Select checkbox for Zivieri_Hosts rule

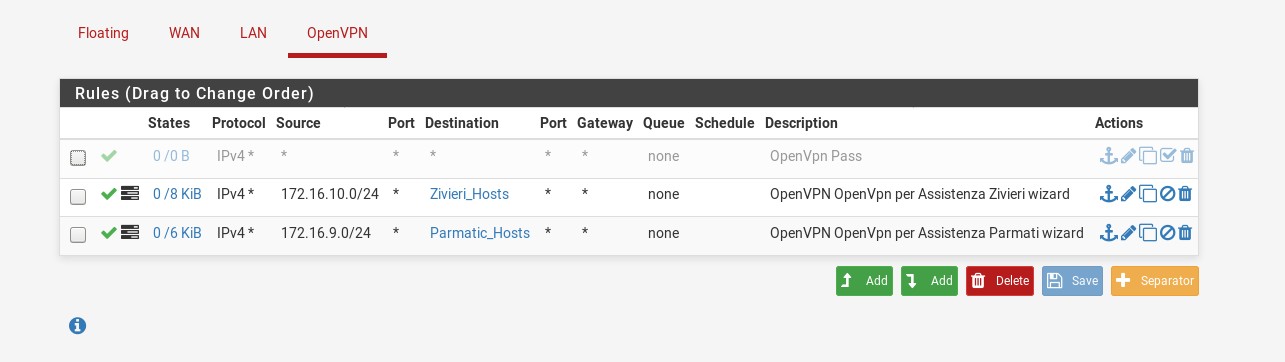(x=78, y=196)
